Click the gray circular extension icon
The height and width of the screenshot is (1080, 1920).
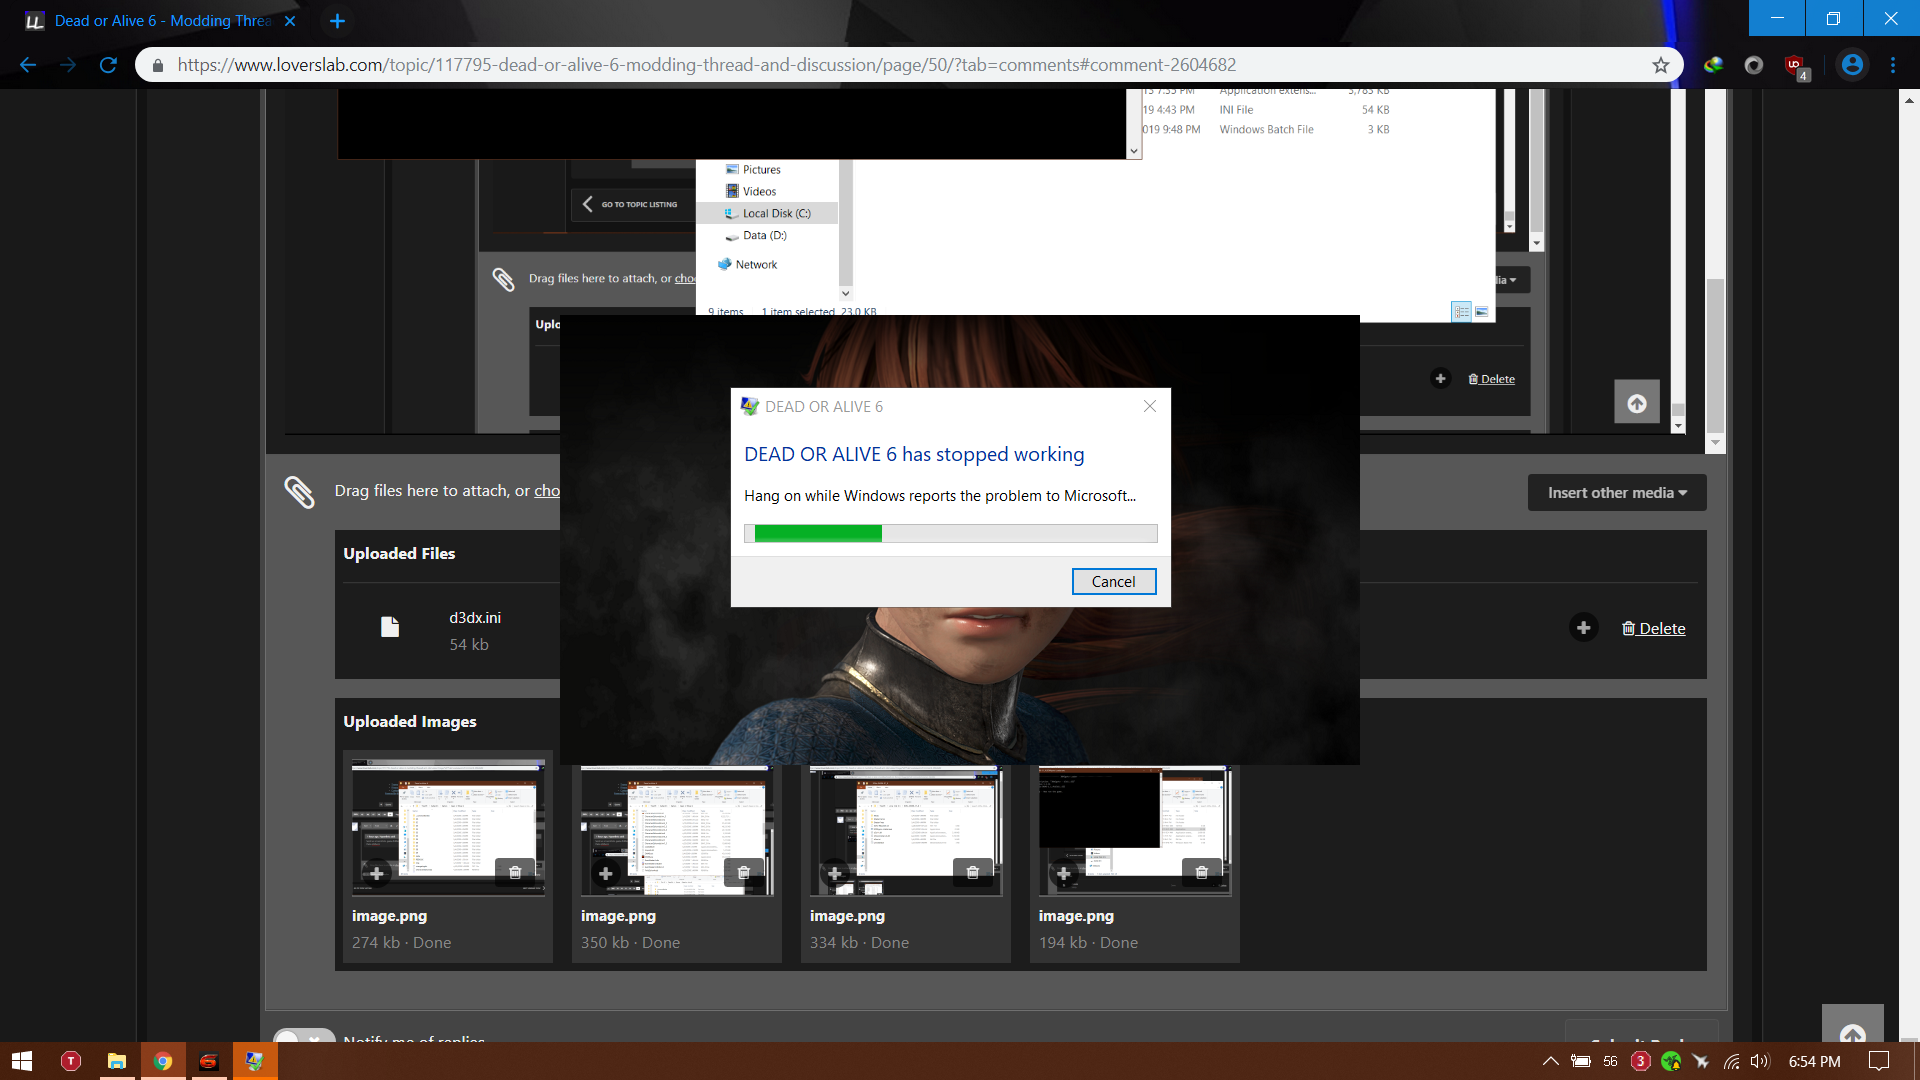pyautogui.click(x=1754, y=65)
